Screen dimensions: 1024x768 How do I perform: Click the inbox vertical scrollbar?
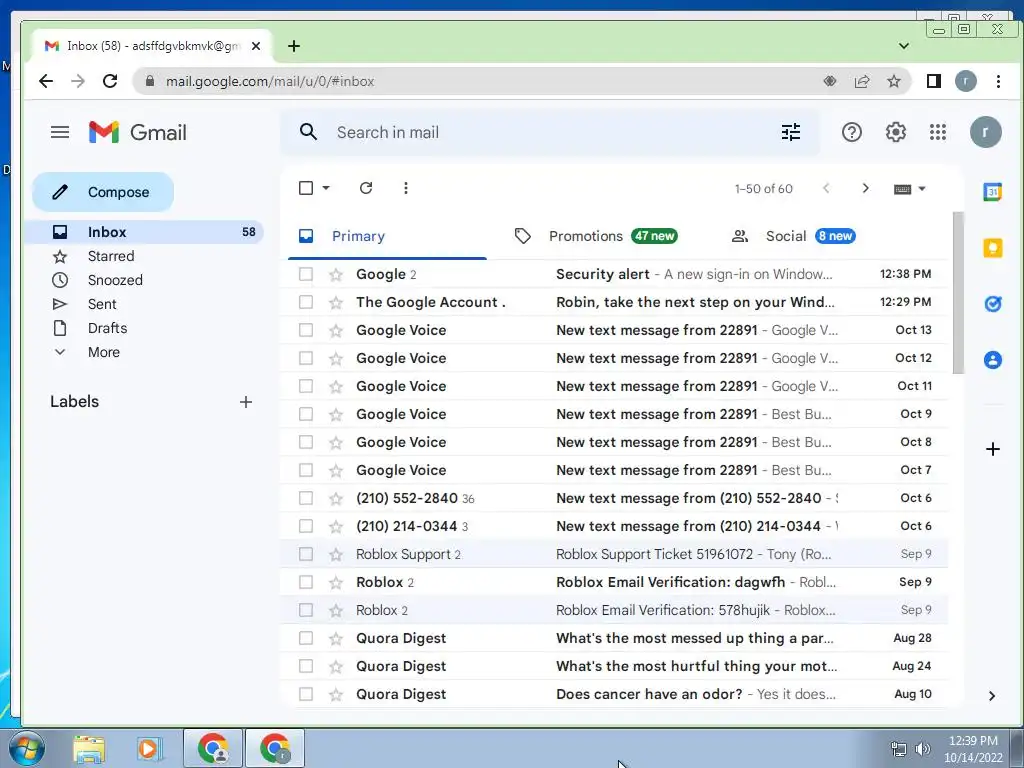point(959,293)
